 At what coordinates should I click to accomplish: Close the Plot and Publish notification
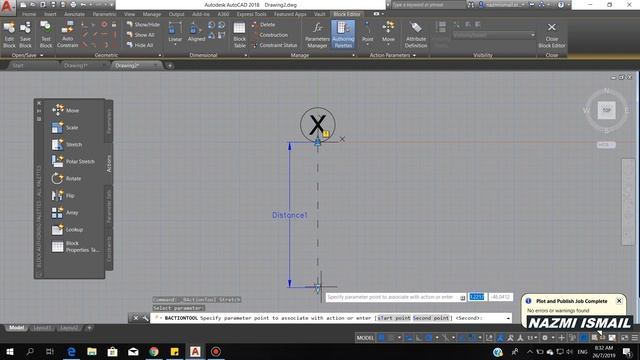(x=619, y=301)
